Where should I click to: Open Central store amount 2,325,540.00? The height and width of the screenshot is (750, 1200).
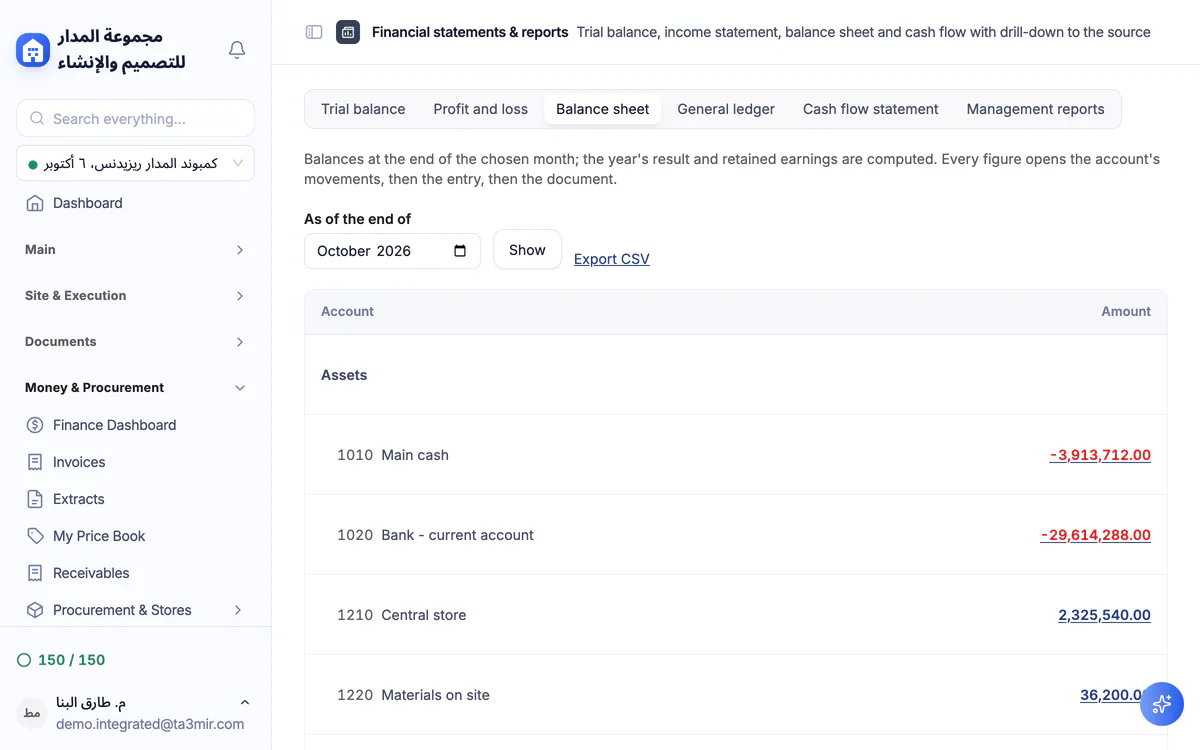(1104, 615)
